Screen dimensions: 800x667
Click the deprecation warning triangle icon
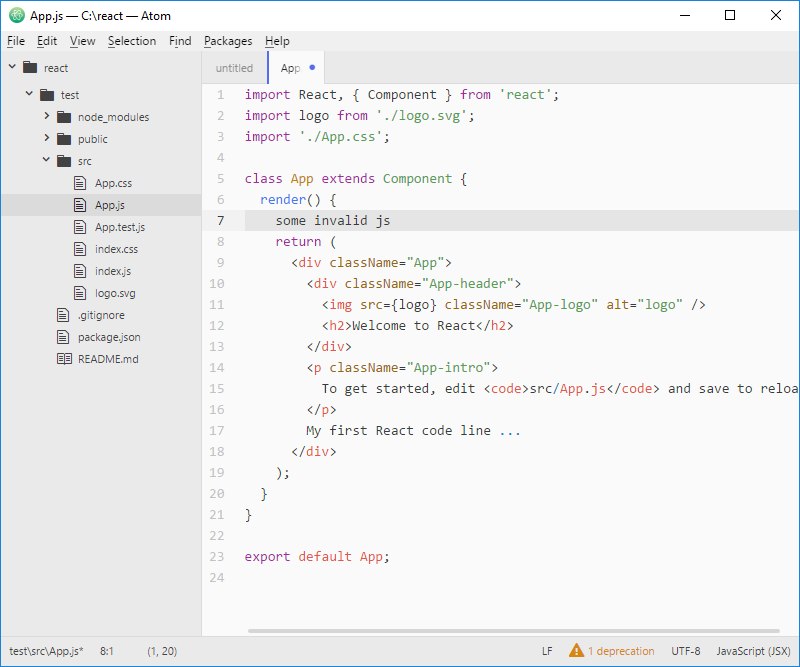[x=576, y=651]
